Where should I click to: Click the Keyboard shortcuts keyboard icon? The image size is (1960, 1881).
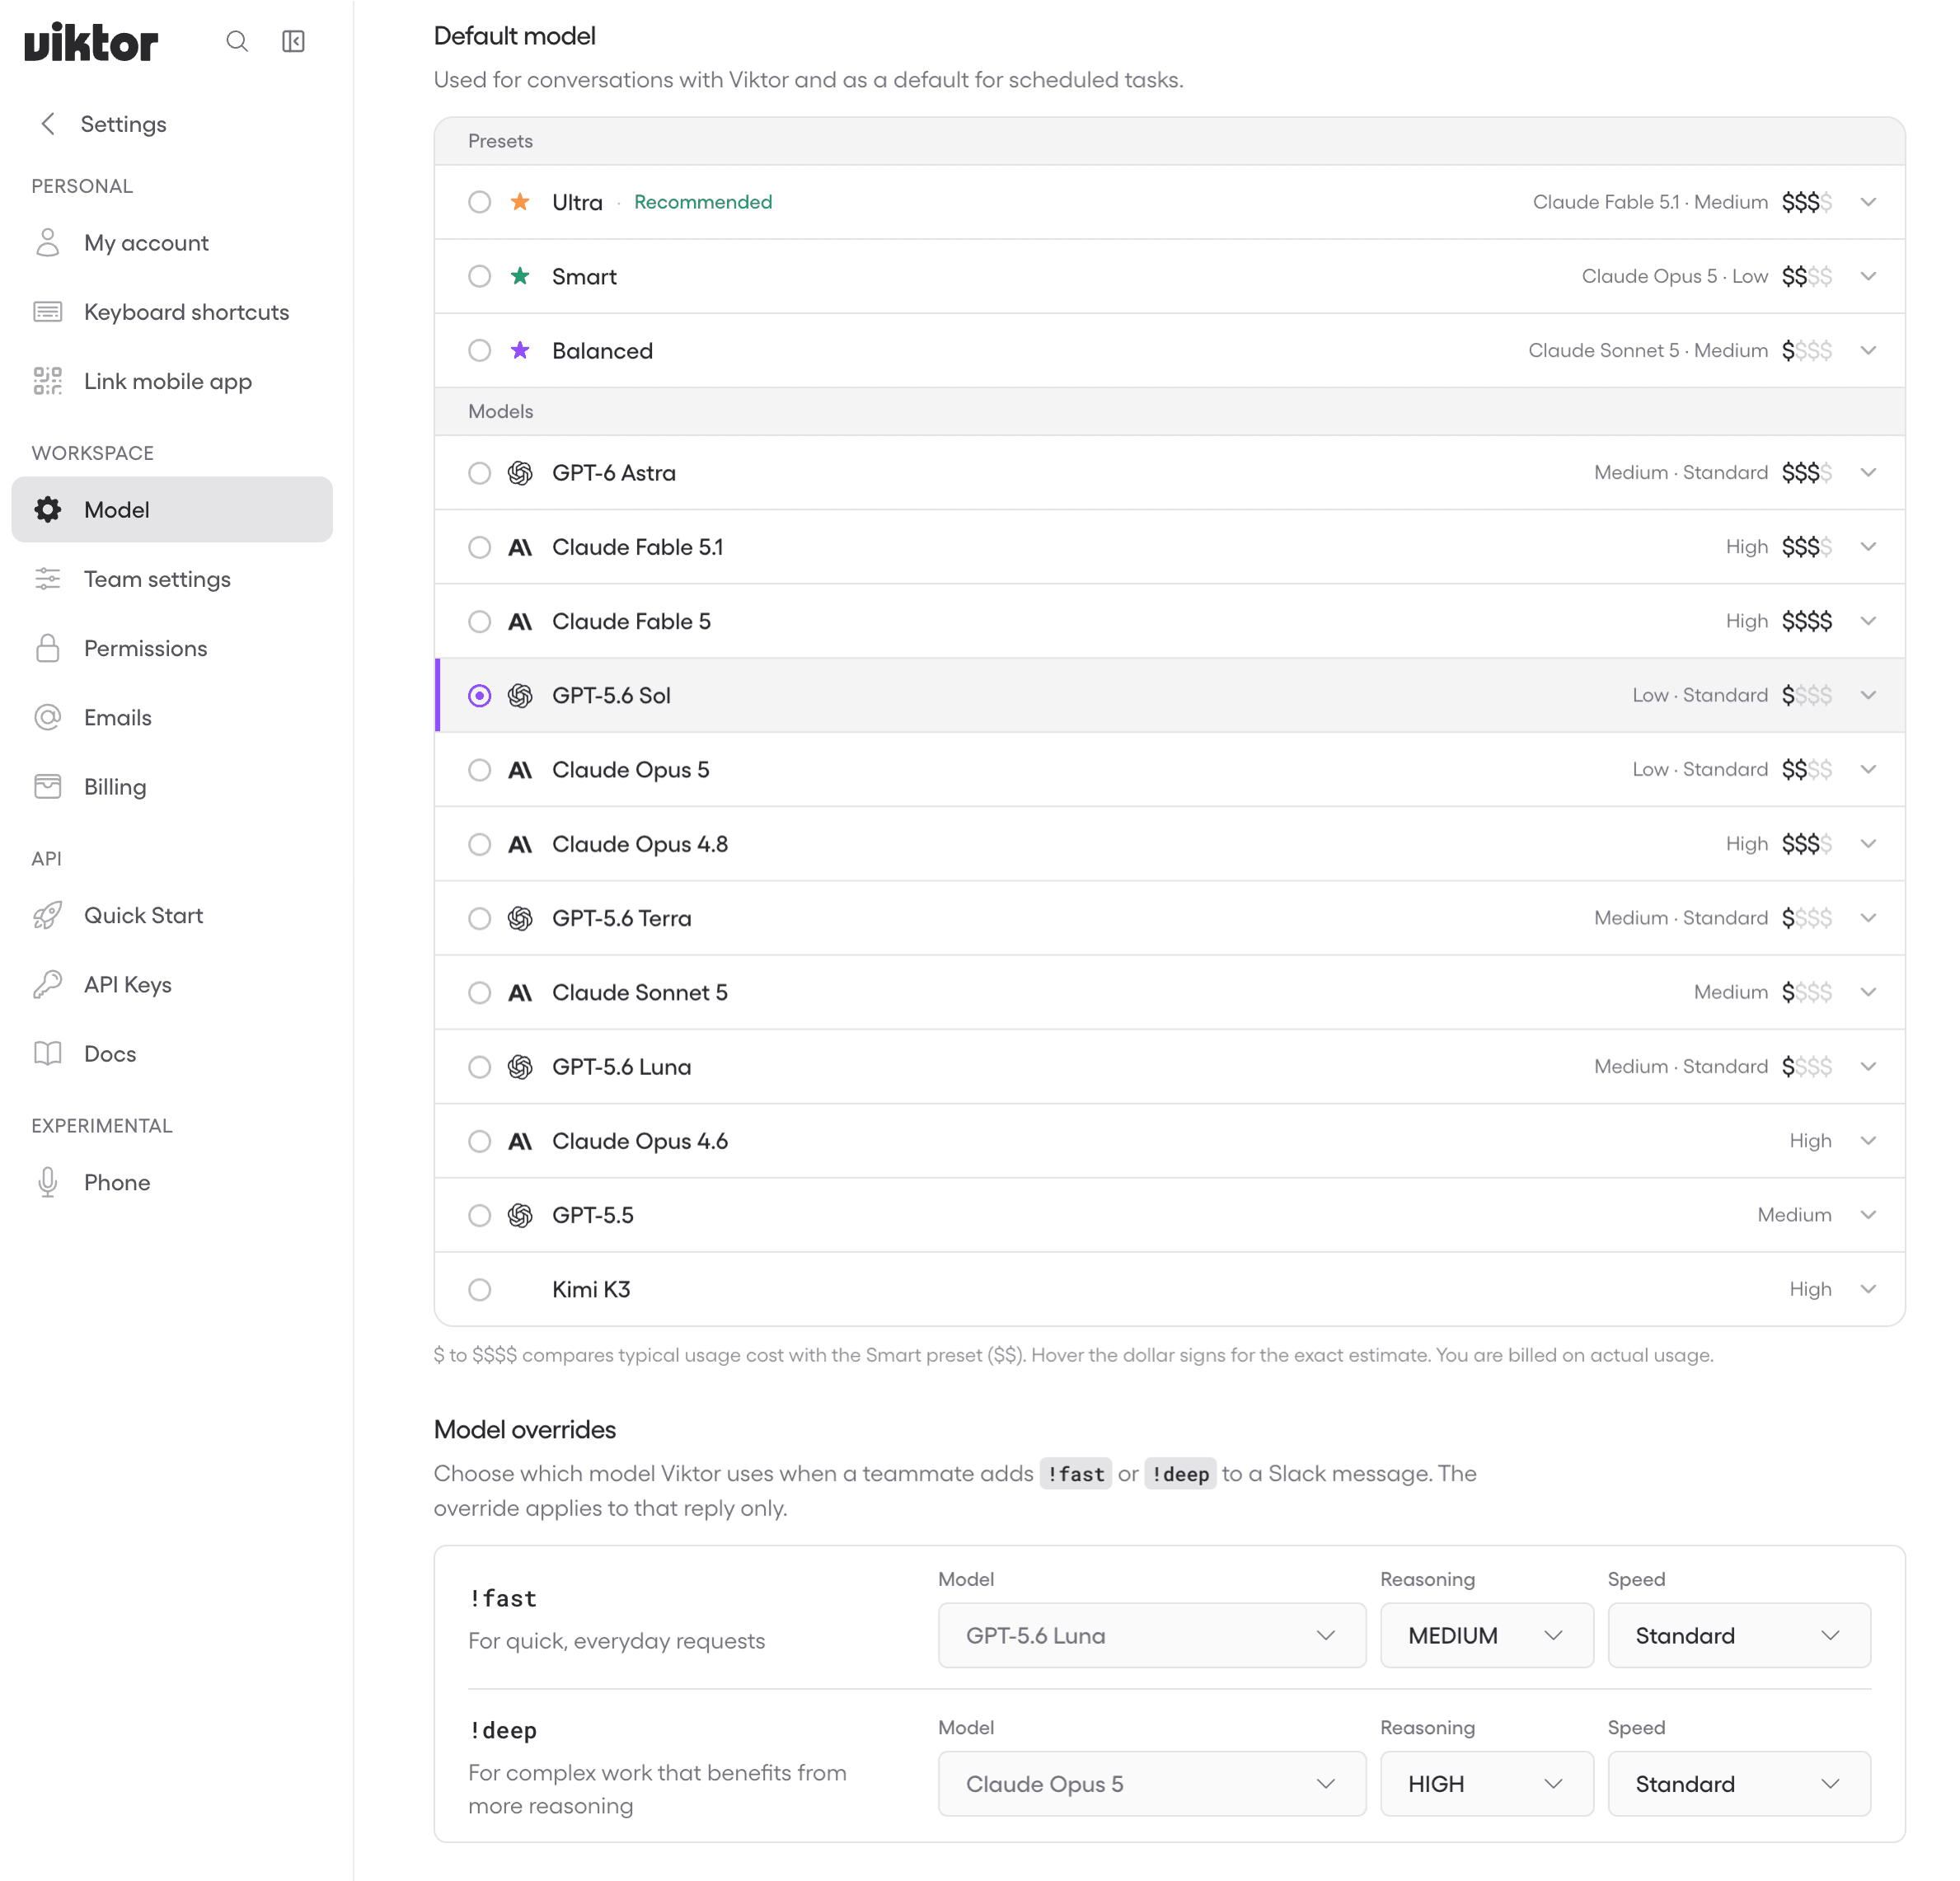click(x=48, y=312)
